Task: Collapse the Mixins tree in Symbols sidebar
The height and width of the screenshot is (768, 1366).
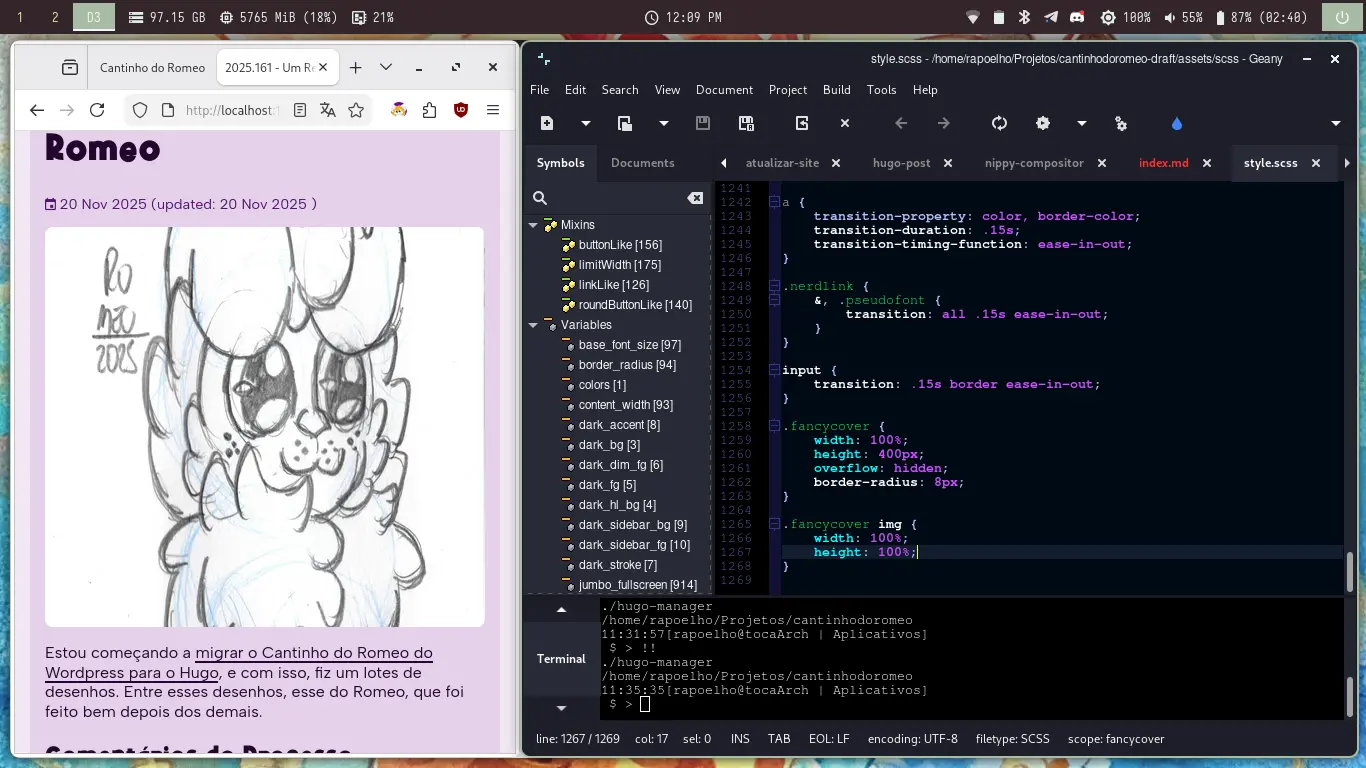Action: pos(534,225)
